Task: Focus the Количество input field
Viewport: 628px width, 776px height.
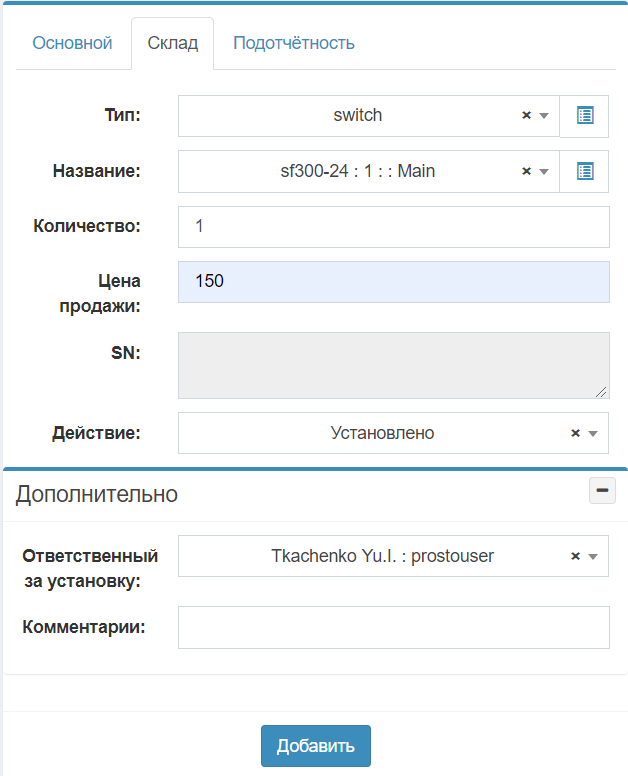Action: tap(393, 227)
